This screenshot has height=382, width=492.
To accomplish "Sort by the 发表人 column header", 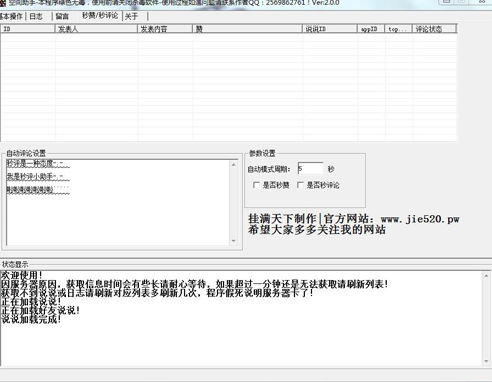I will click(96, 29).
